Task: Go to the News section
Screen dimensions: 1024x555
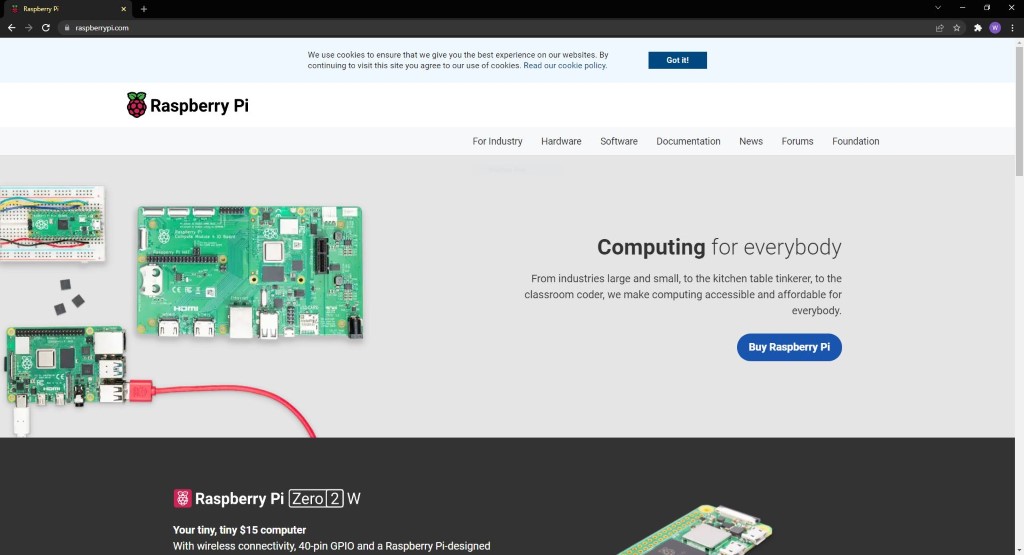Action: pyautogui.click(x=751, y=141)
